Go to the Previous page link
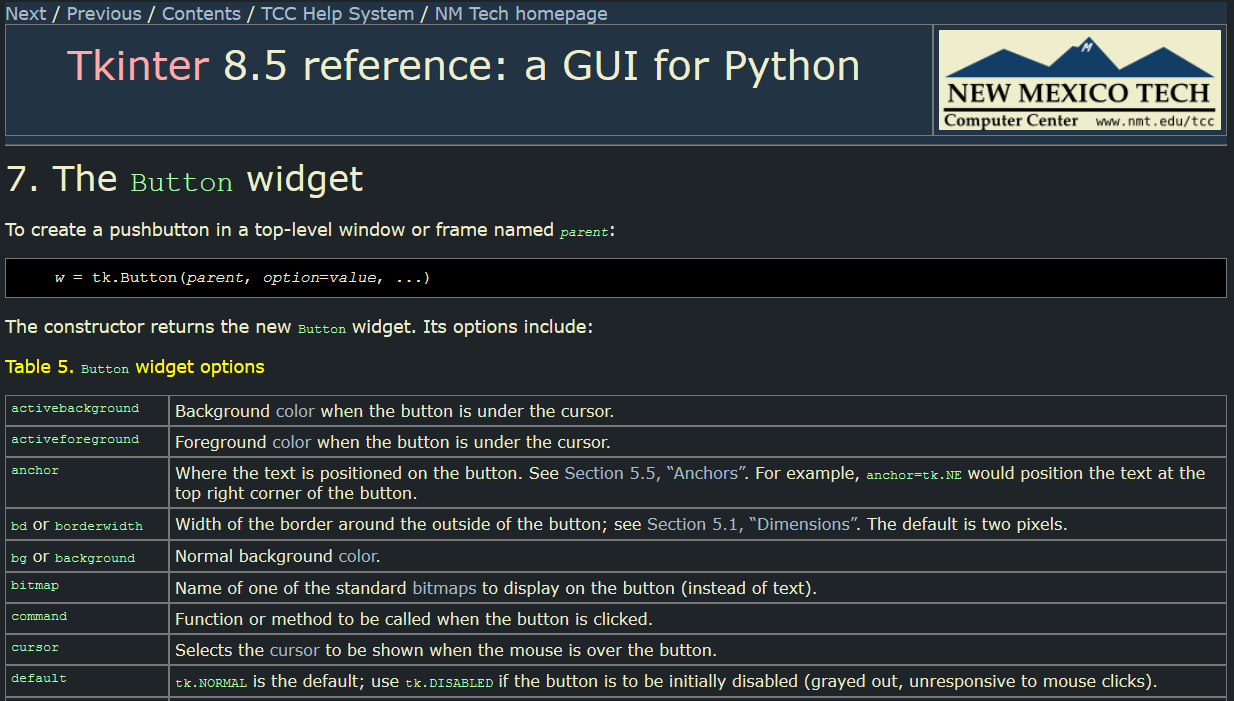The image size is (1234, 701). (x=104, y=14)
